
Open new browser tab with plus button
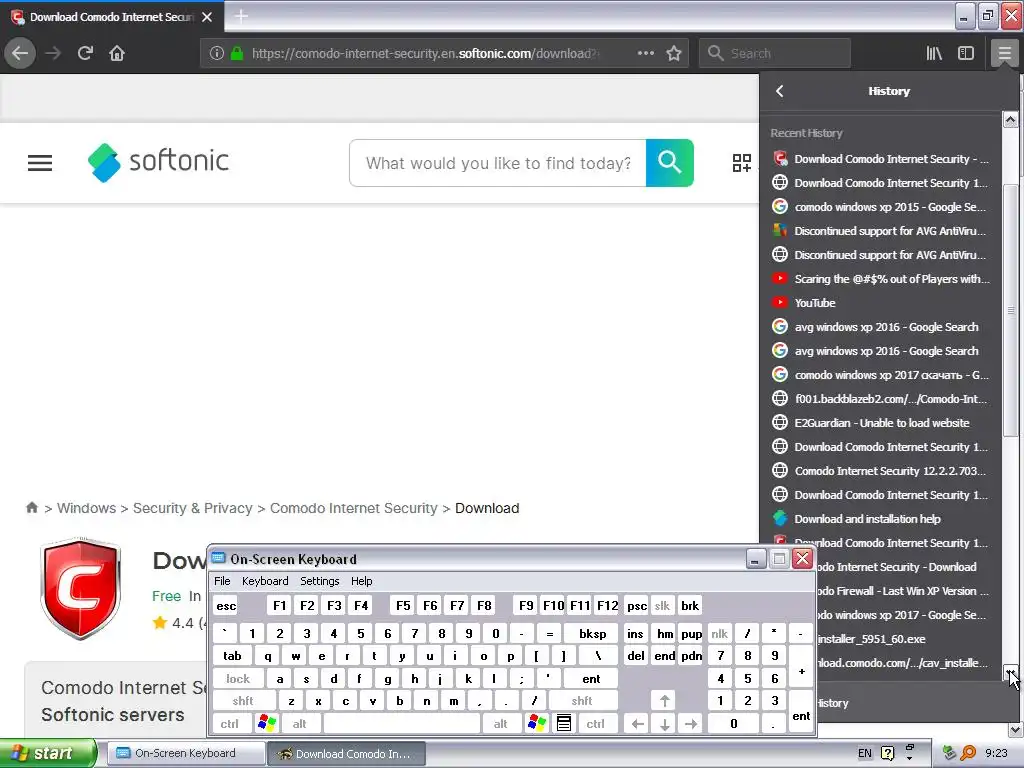coord(241,16)
